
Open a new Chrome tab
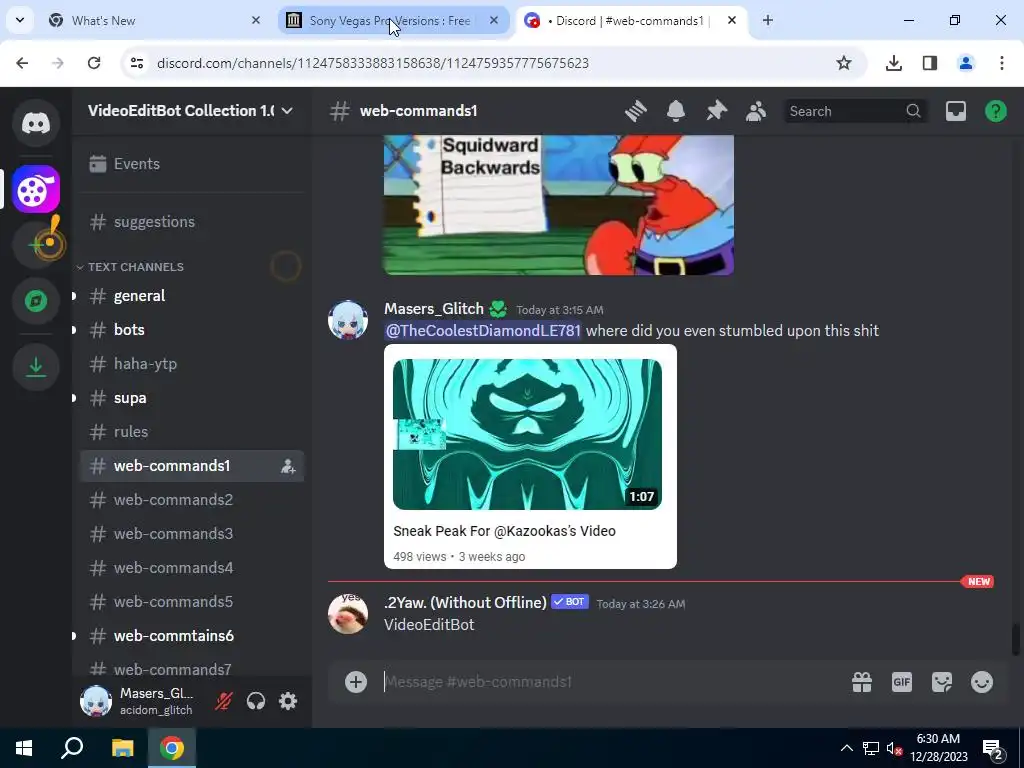[x=768, y=20]
